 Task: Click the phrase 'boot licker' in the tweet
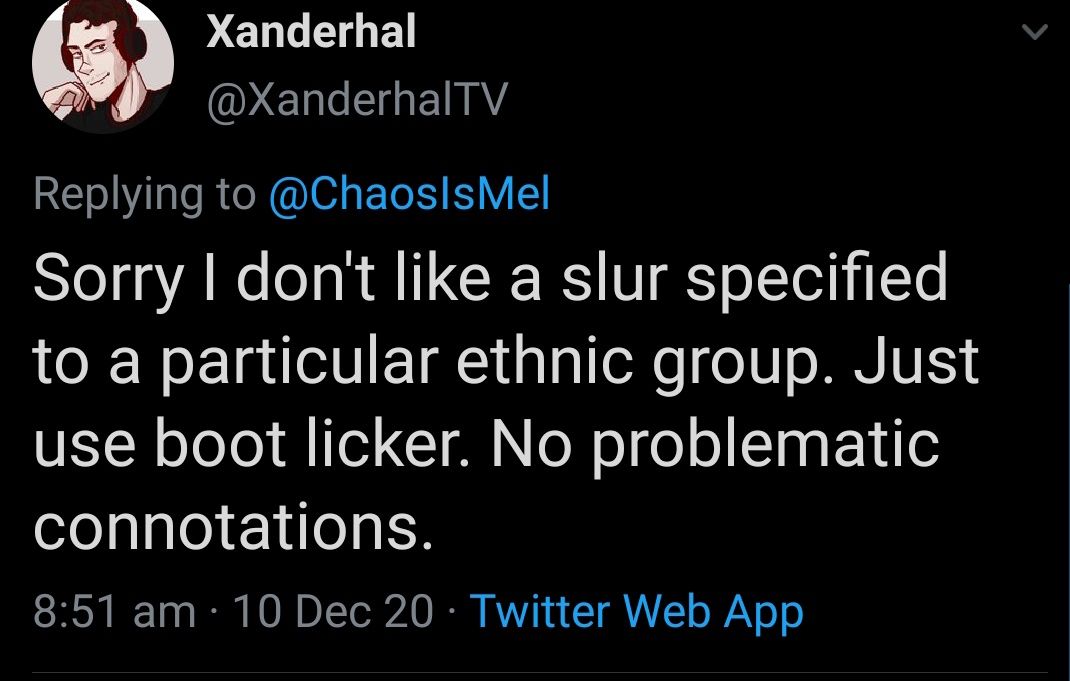(310, 444)
